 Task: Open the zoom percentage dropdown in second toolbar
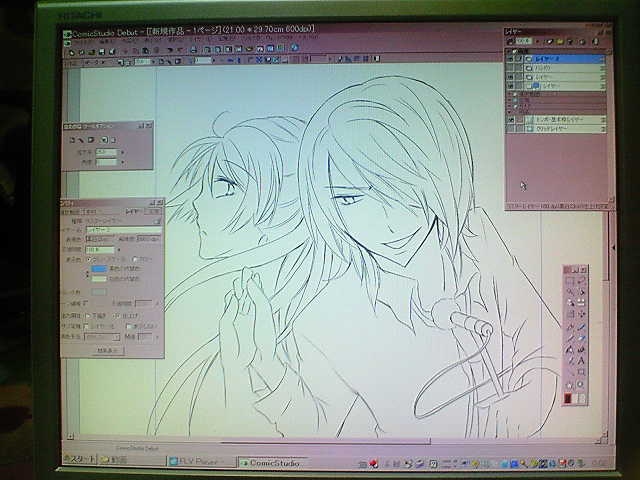coord(154,61)
